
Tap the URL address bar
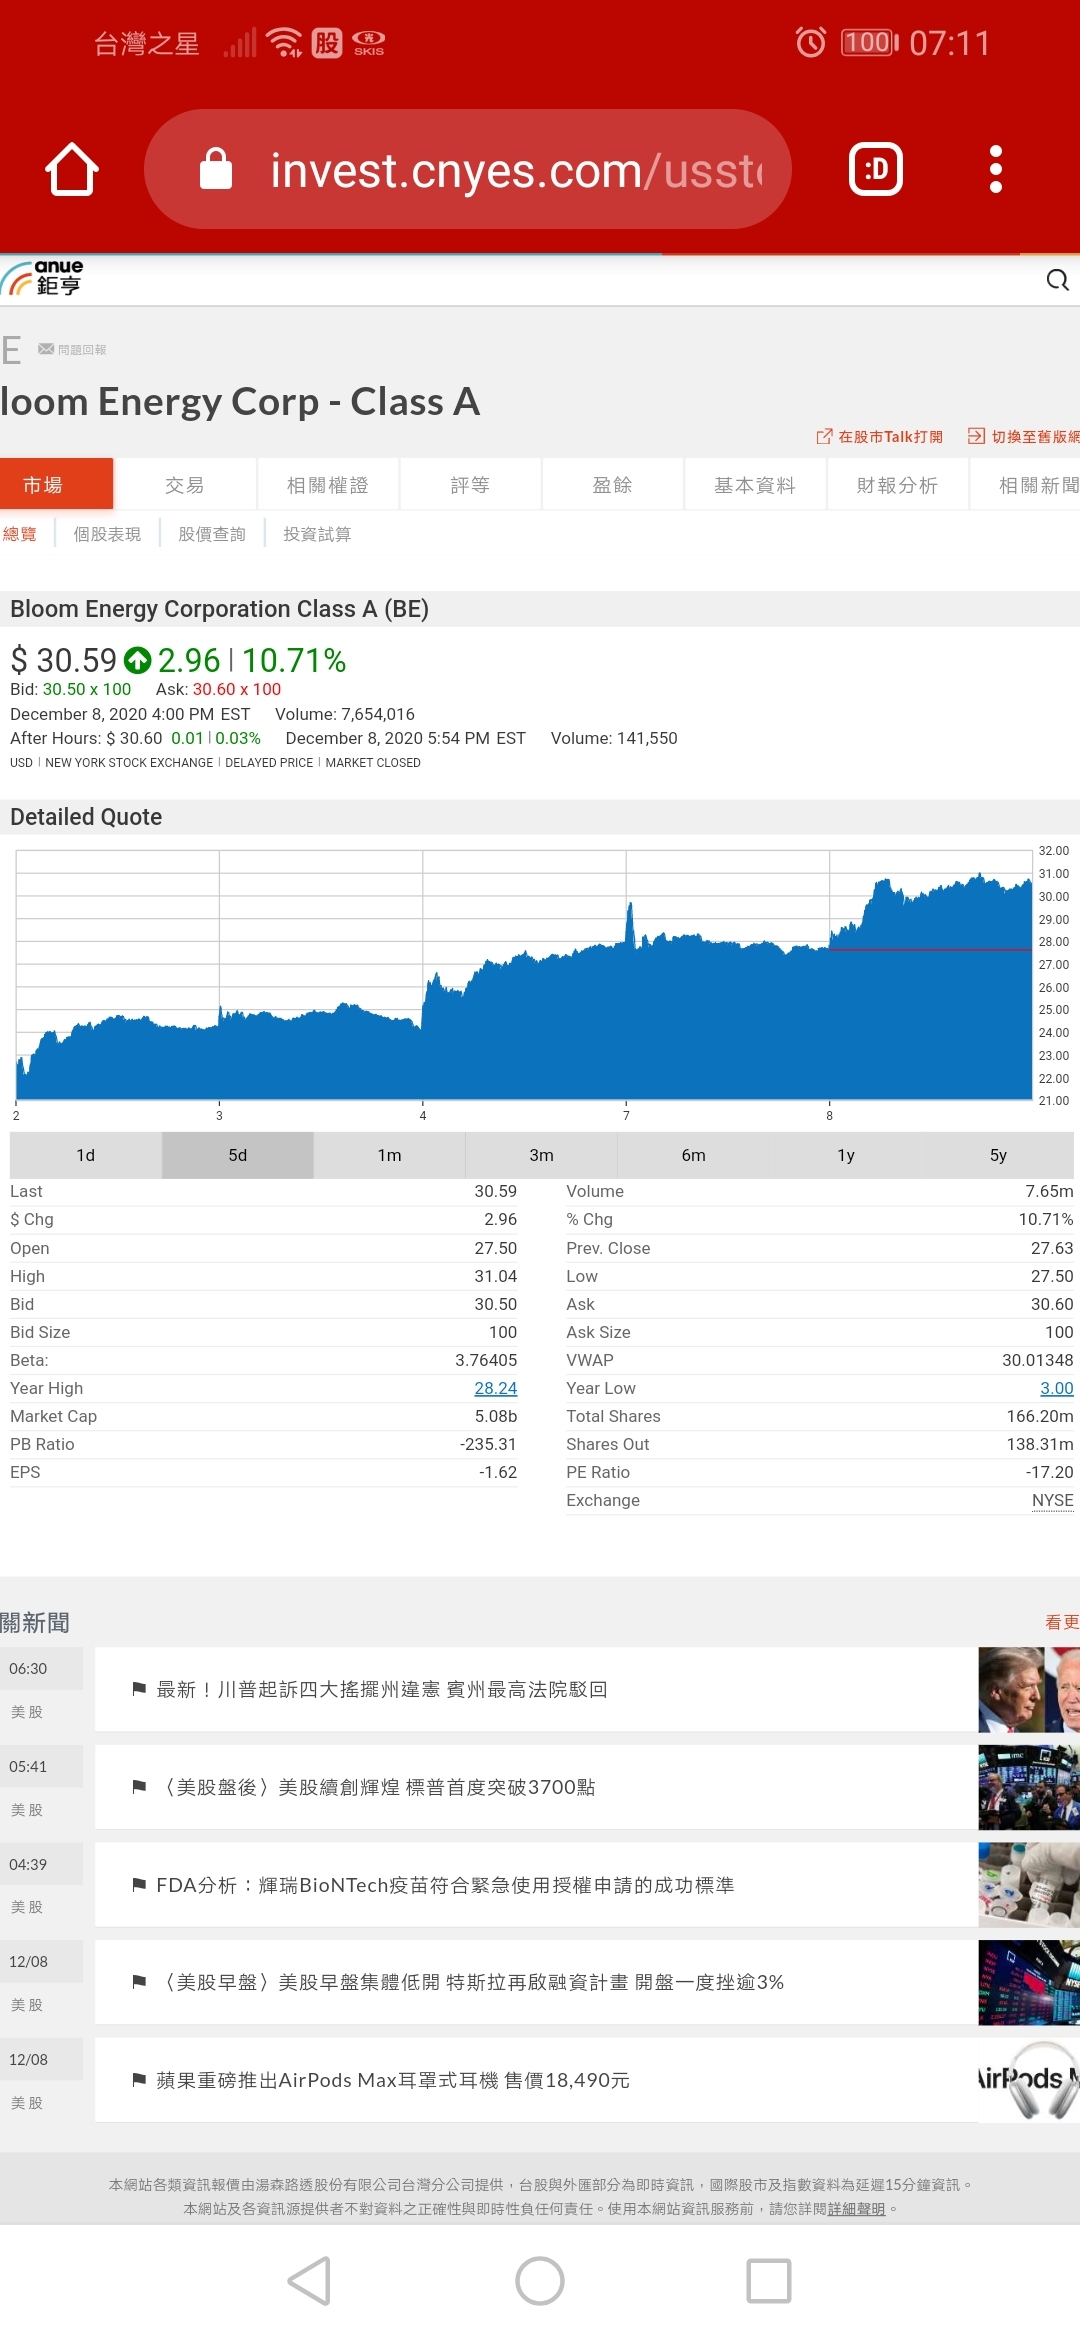tap(468, 170)
